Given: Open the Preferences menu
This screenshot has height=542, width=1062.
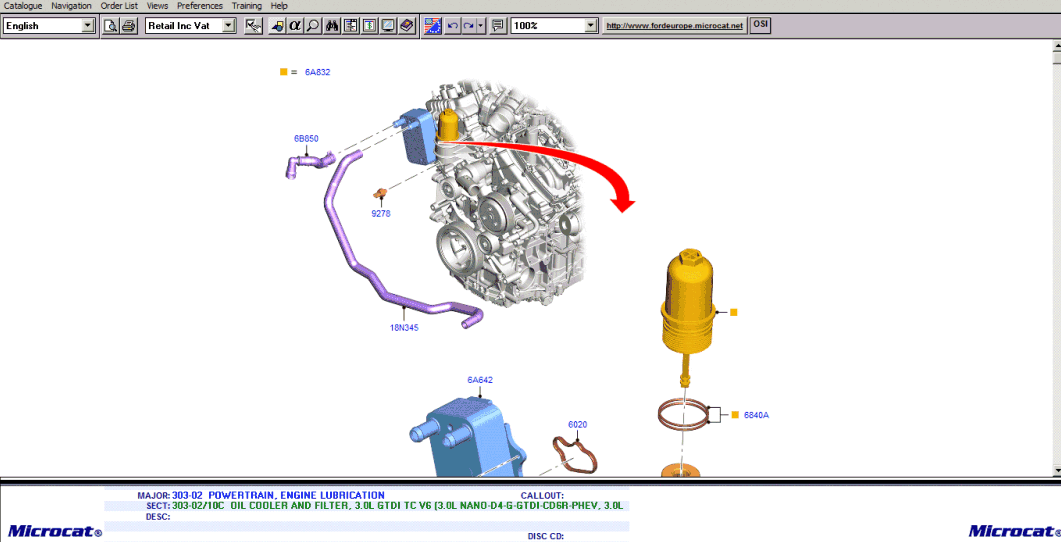Looking at the screenshot, I should pos(200,6).
